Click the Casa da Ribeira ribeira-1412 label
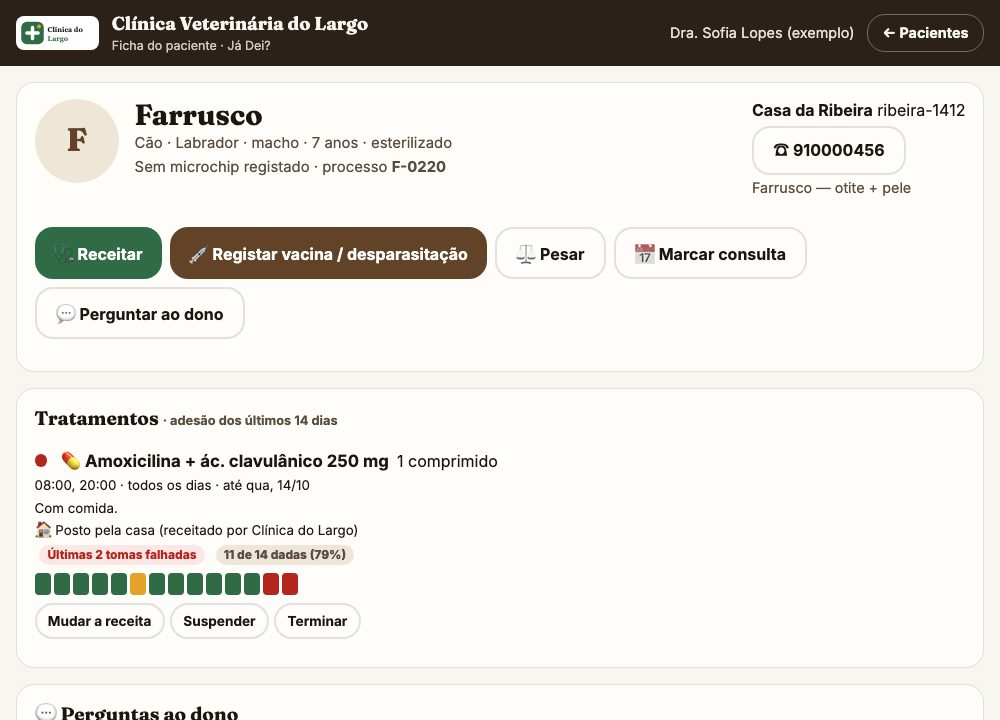 [858, 110]
